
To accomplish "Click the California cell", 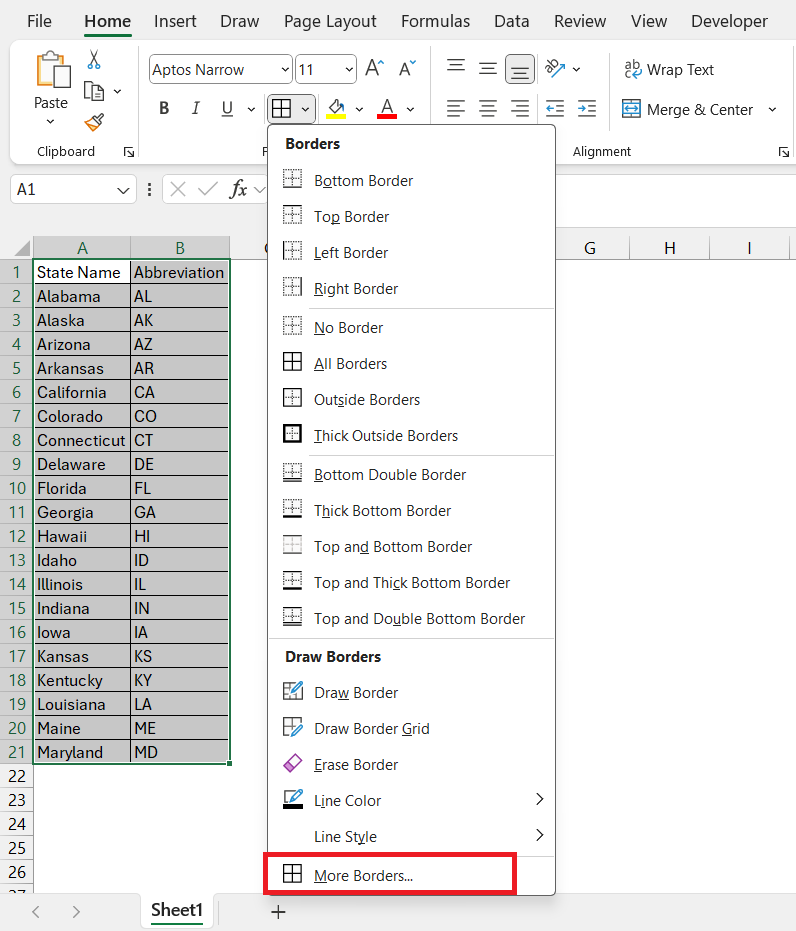I will tap(82, 392).
